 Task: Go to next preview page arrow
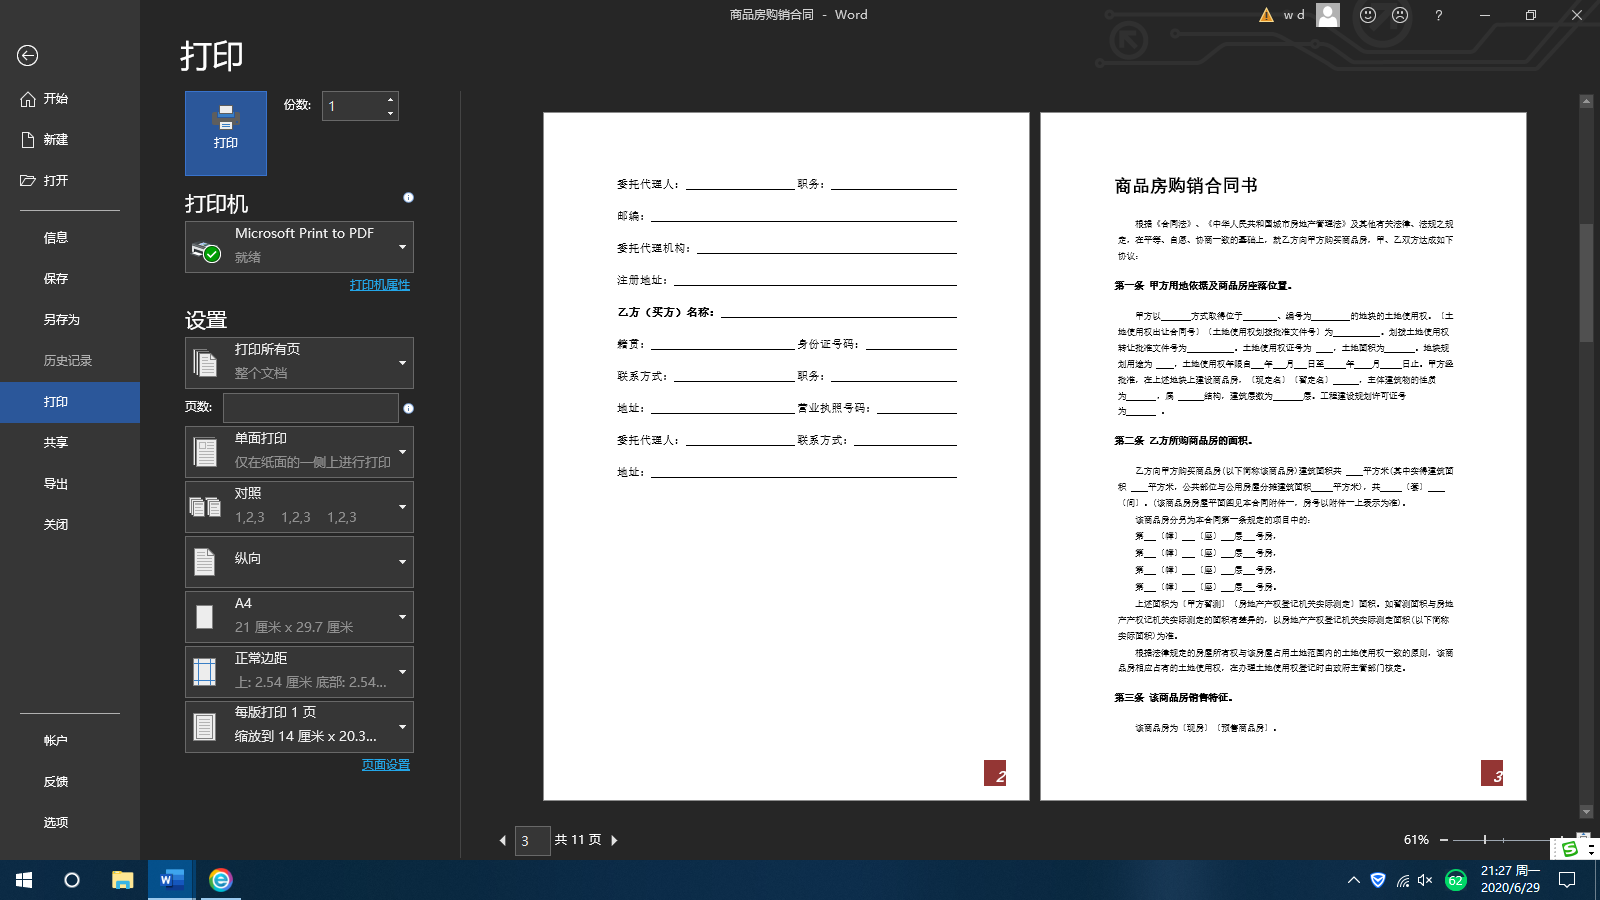(614, 840)
